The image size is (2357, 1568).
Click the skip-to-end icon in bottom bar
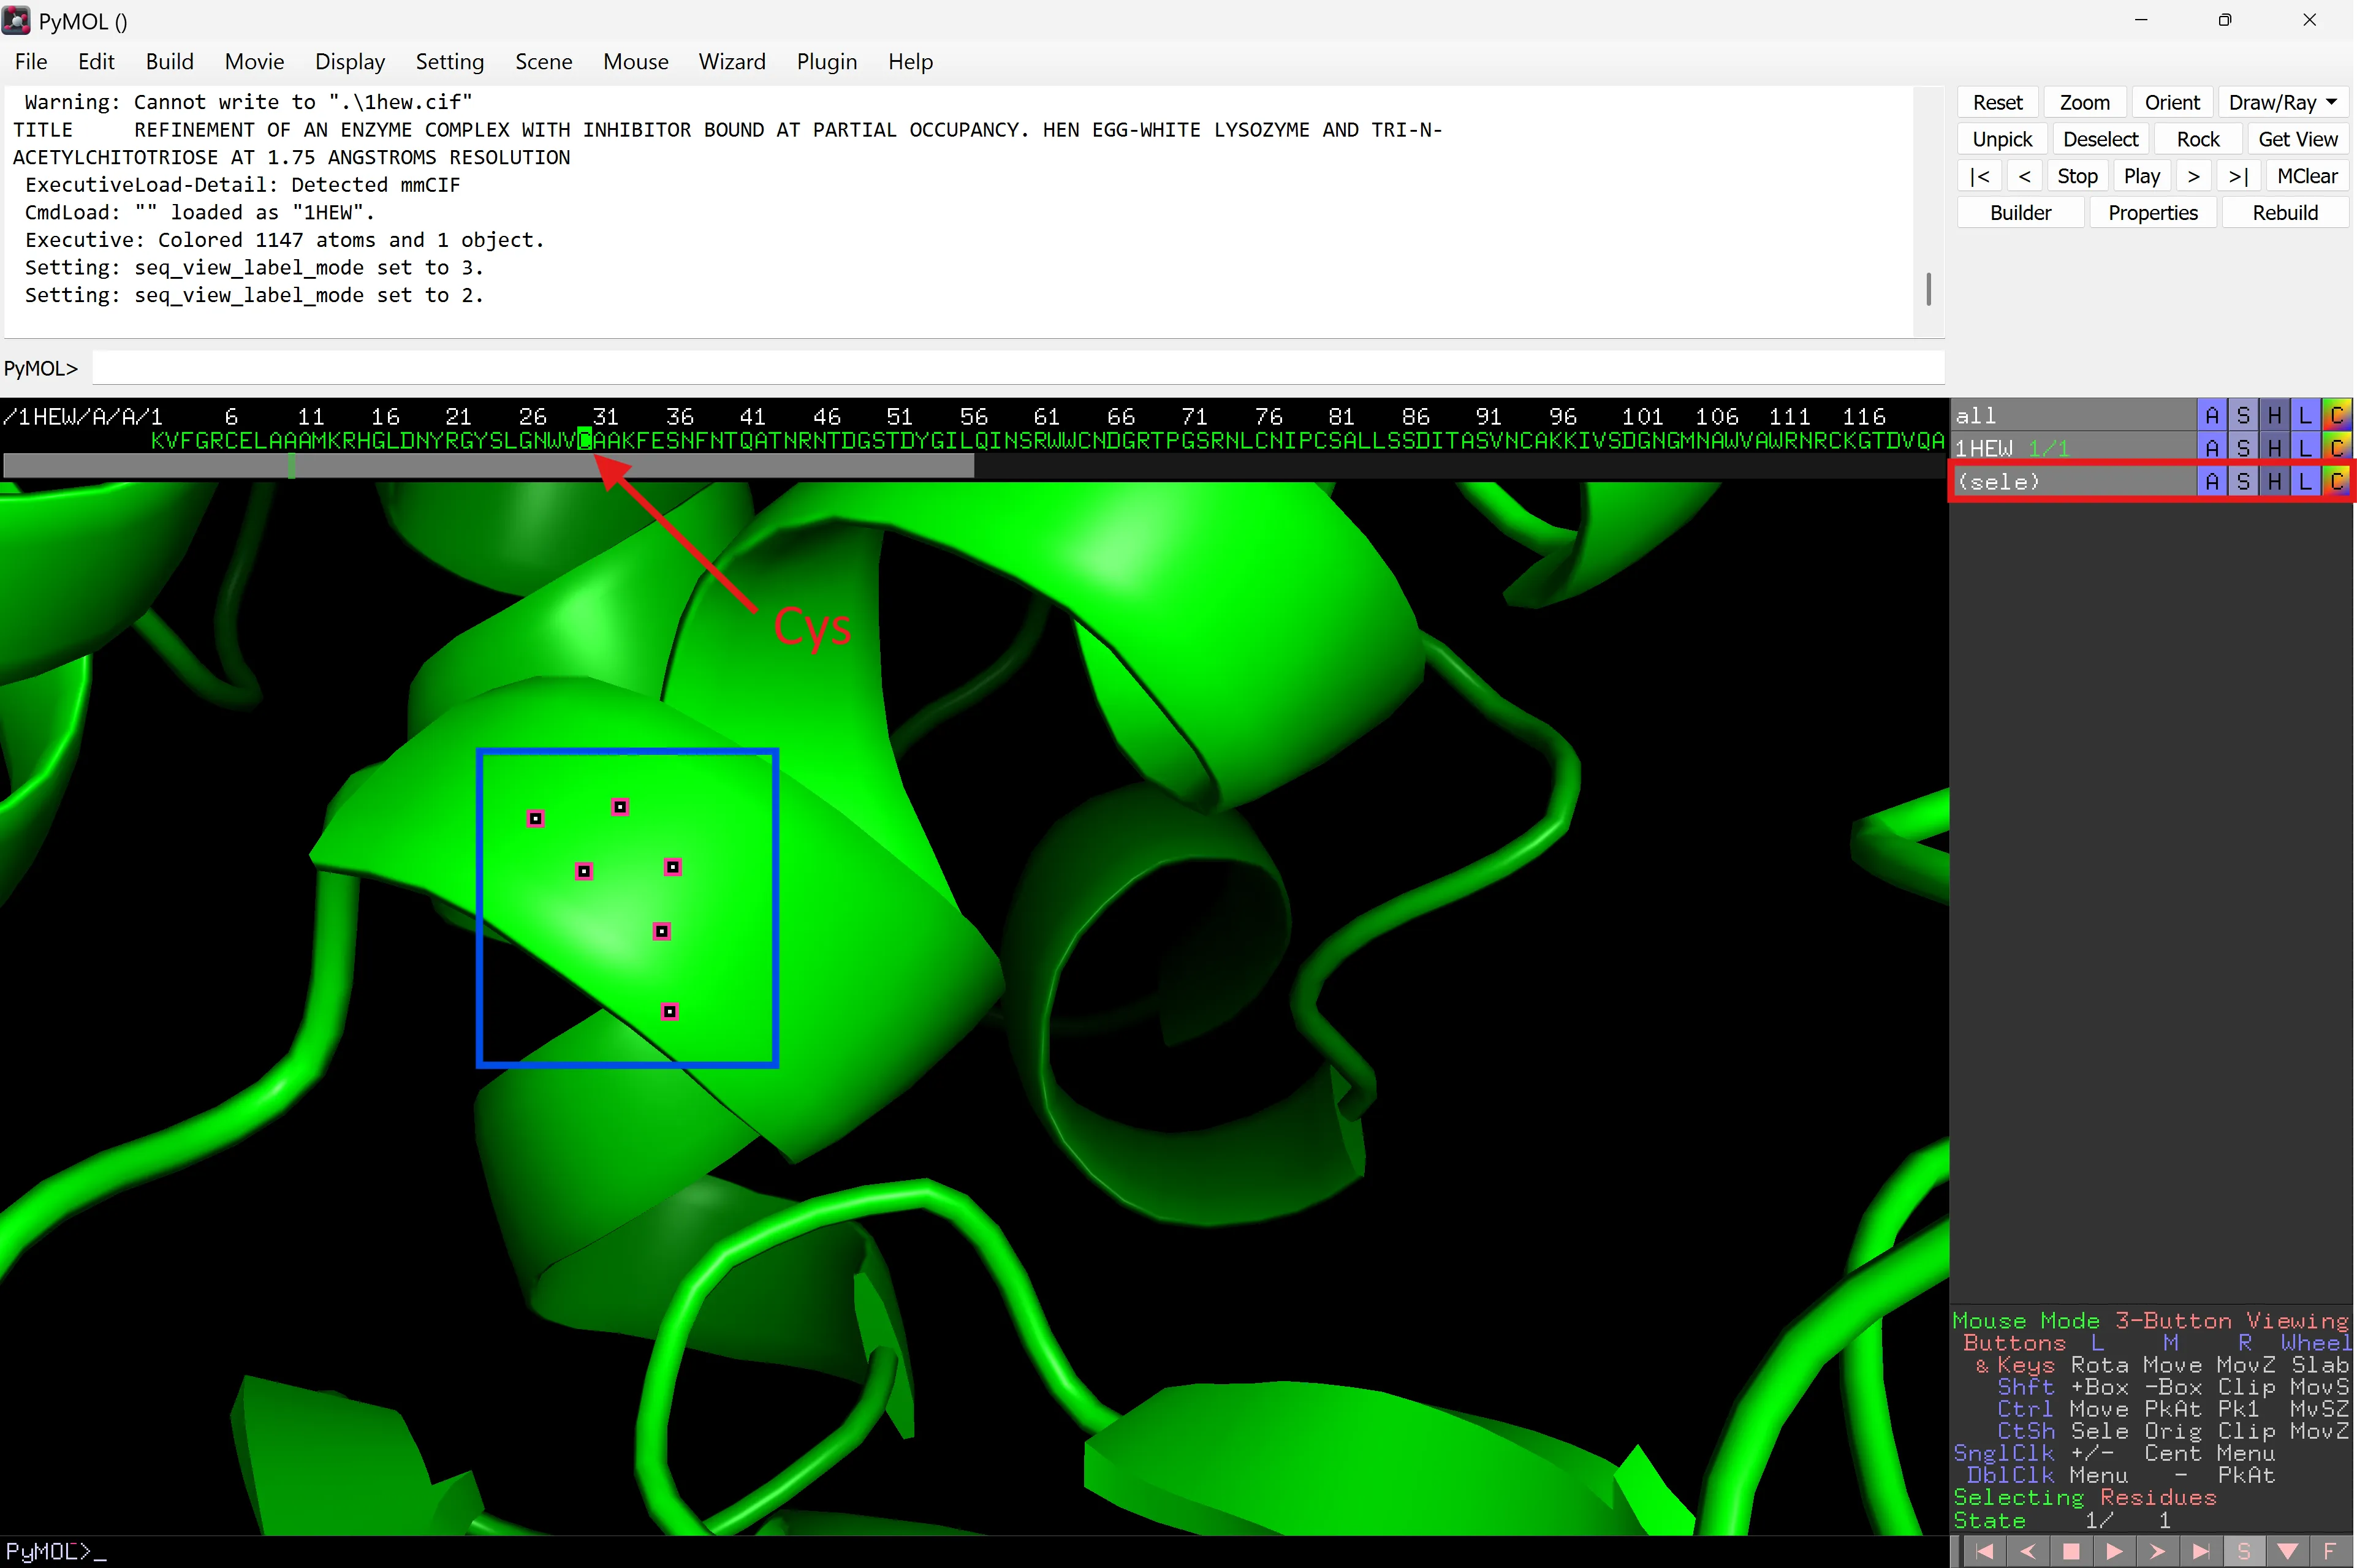[x=2201, y=1551]
